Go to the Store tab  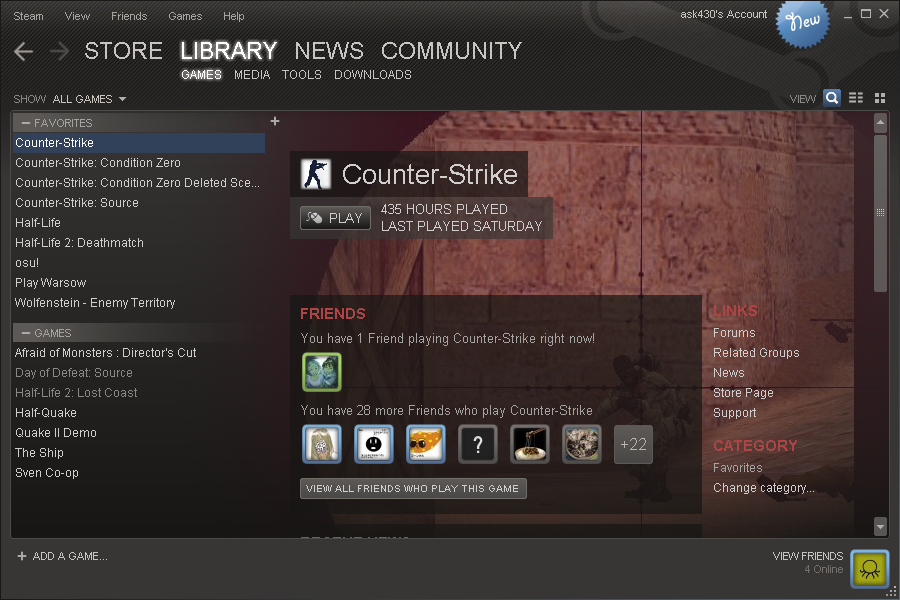pos(123,51)
